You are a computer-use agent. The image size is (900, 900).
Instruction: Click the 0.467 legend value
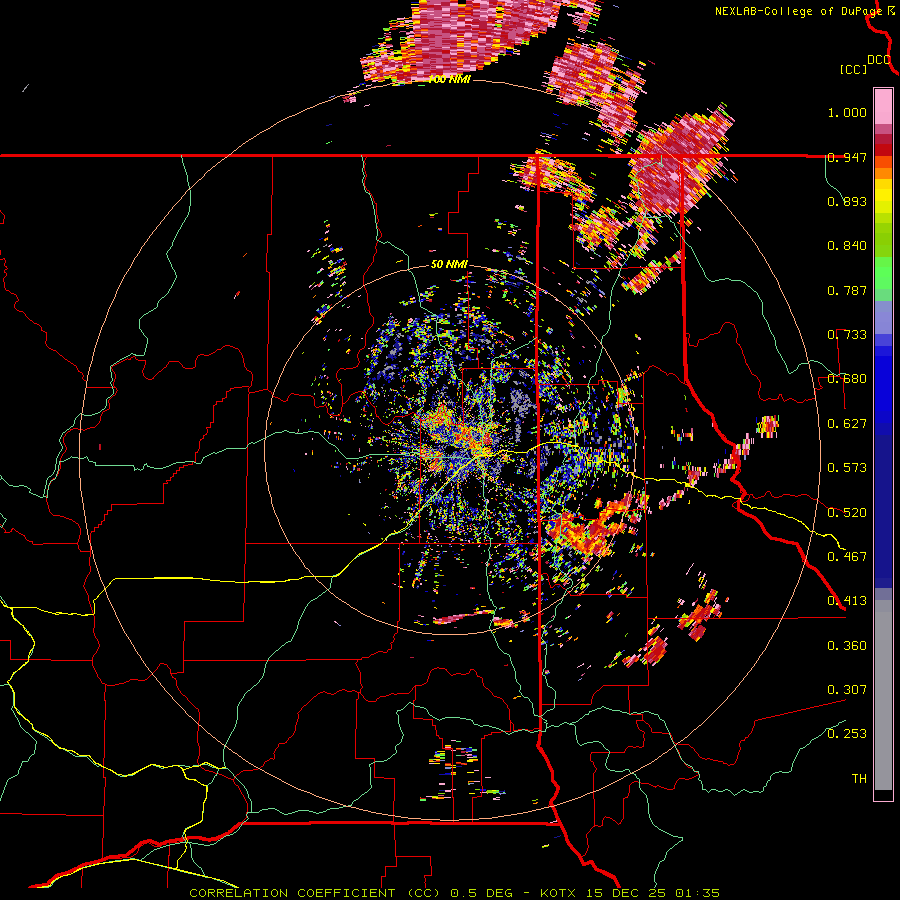[847, 557]
